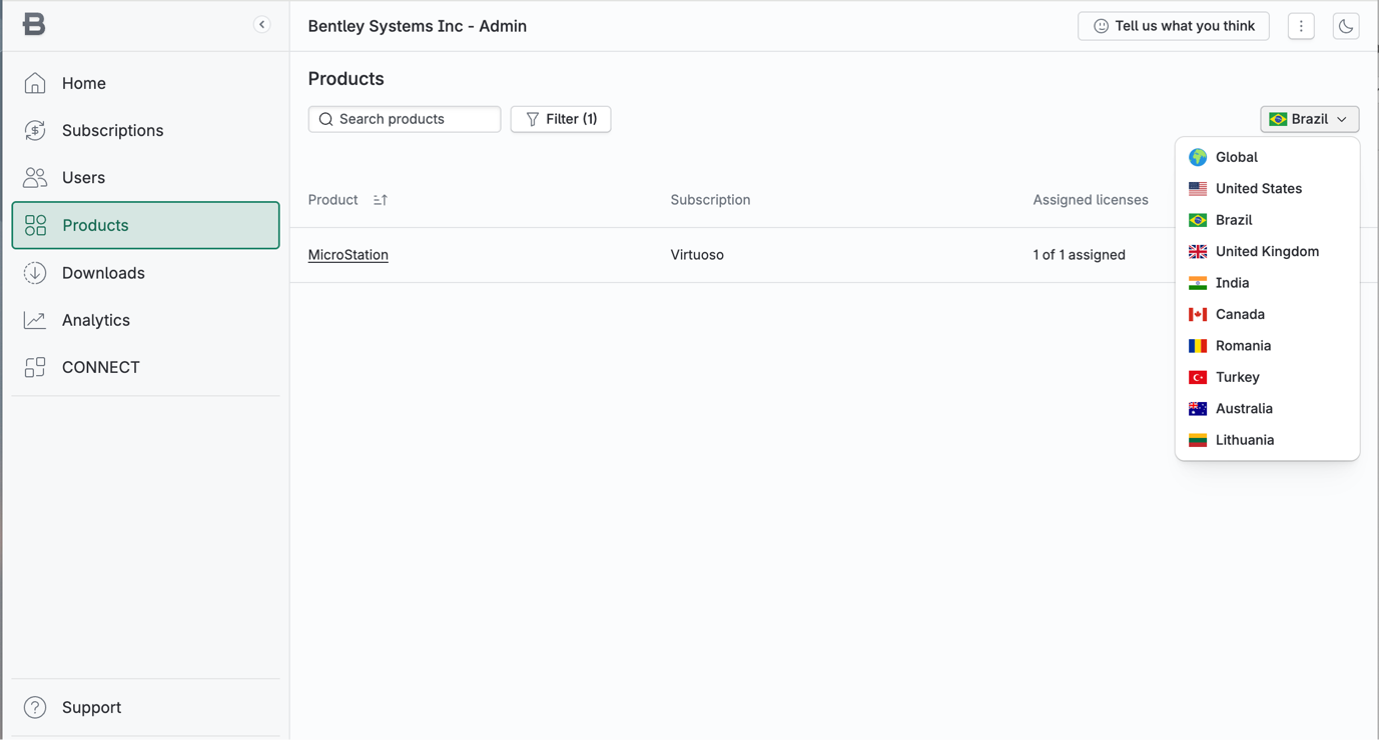This screenshot has width=1384, height=742.
Task: Focus the Search products field
Action: pyautogui.click(x=404, y=119)
